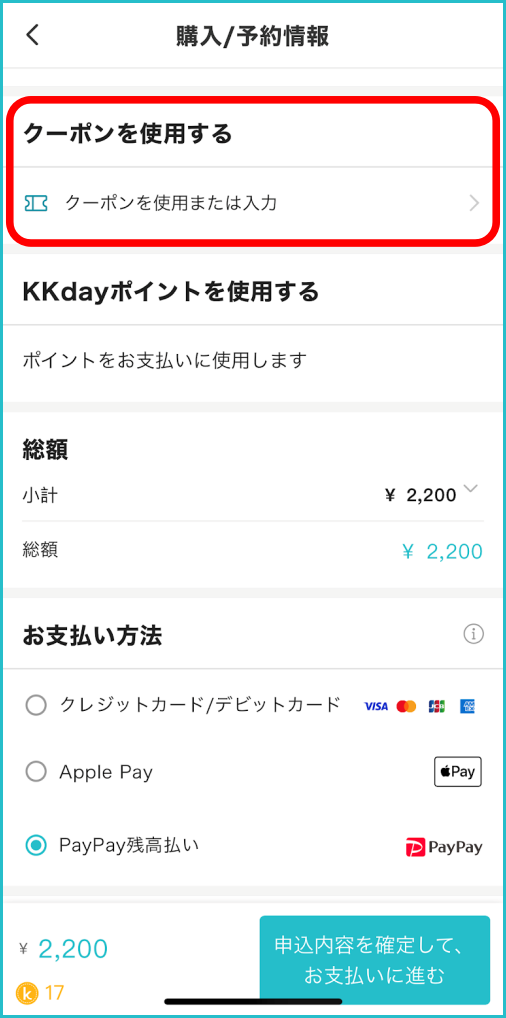Tap ポイントをお支払いに使用します row
The width and height of the screenshot is (506, 1018).
click(253, 360)
